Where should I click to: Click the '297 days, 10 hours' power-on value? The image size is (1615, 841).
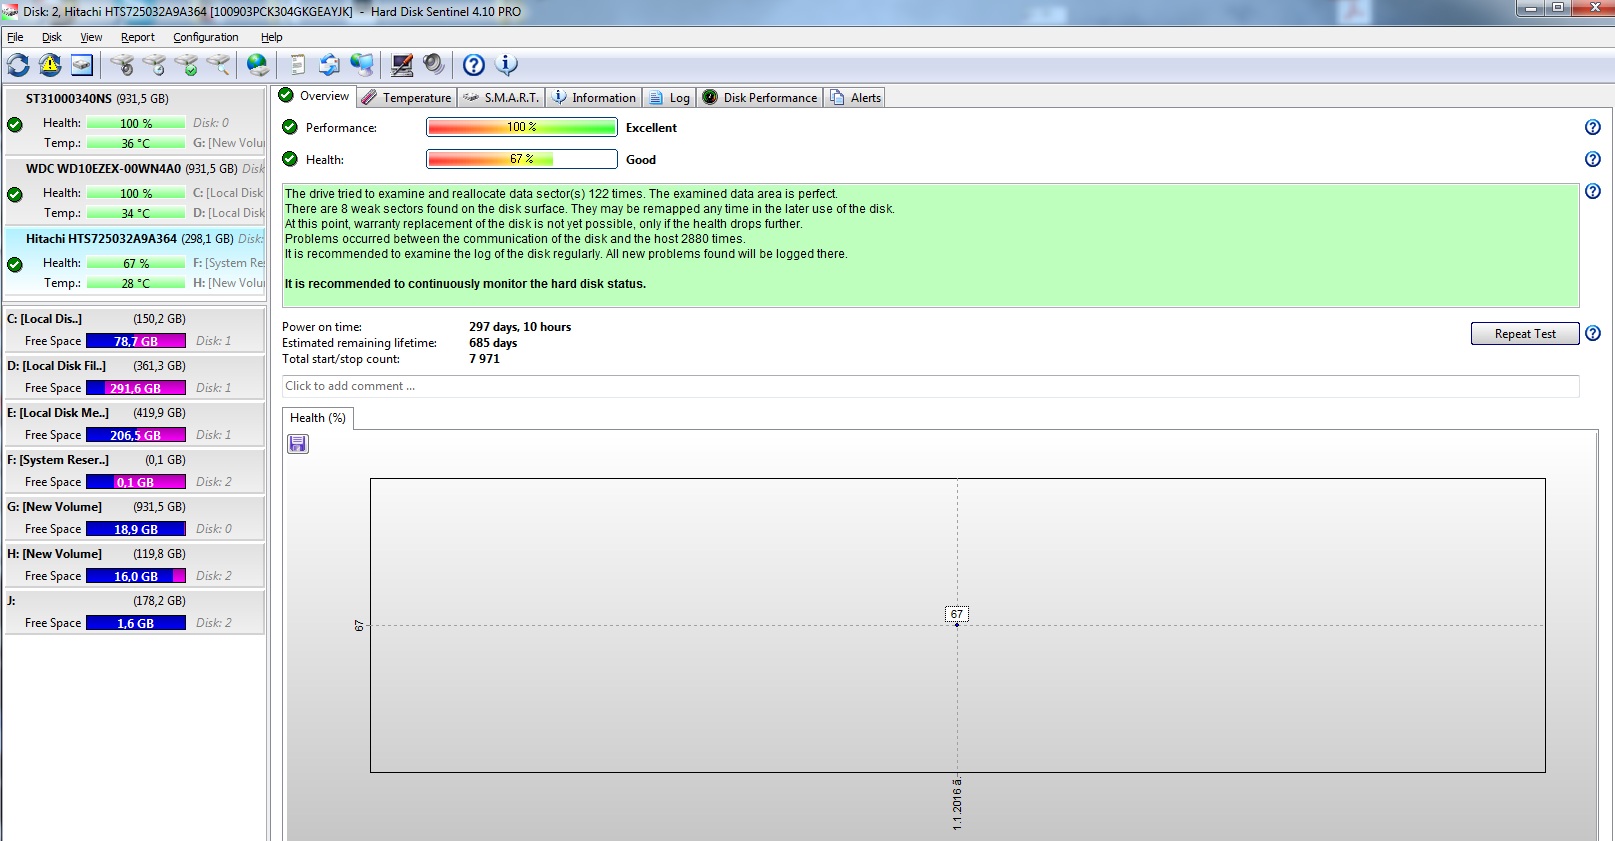[520, 327]
